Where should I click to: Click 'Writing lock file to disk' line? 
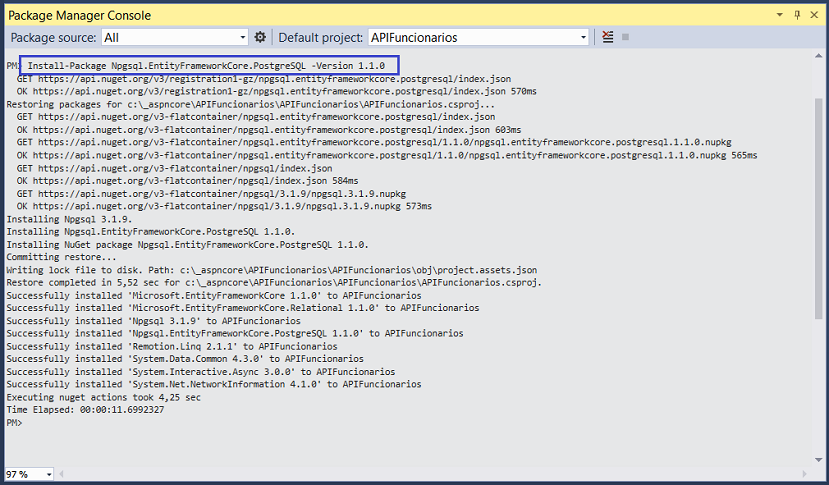coord(272,270)
